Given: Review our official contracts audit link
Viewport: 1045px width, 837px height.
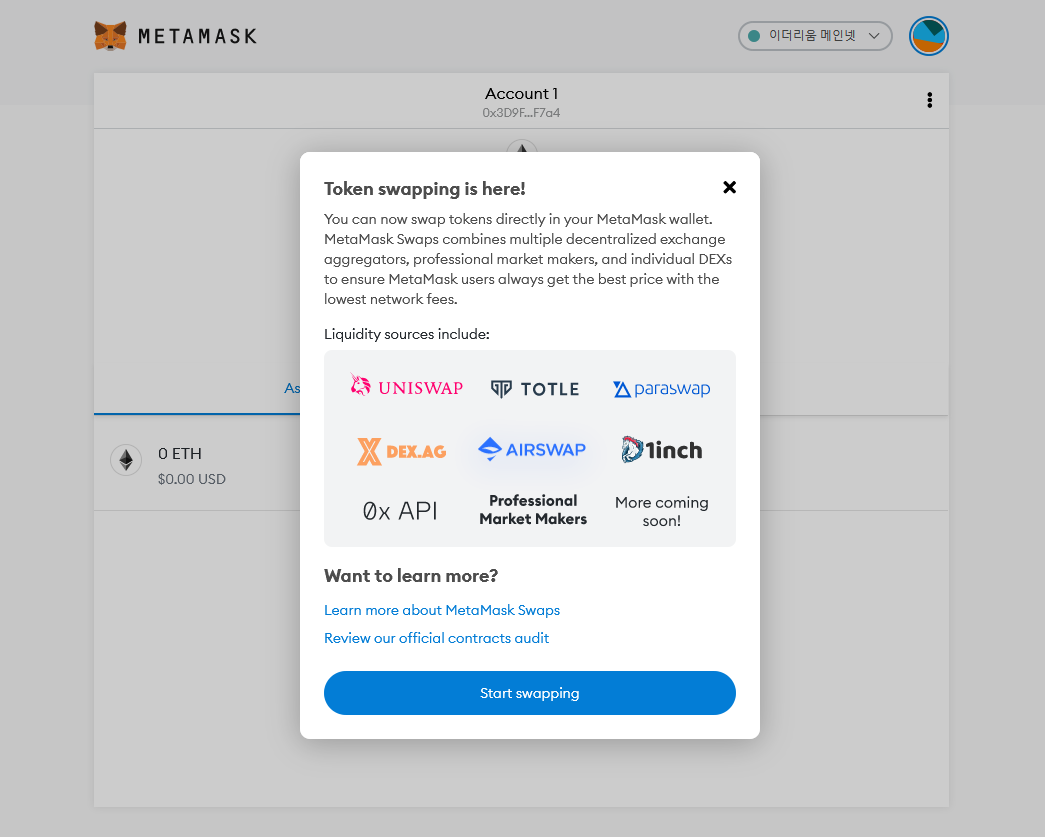Looking at the screenshot, I should [x=437, y=638].
